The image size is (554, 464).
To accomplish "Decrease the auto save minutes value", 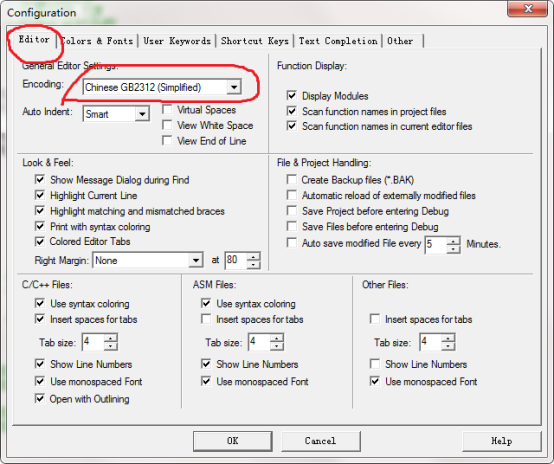I will point(453,249).
